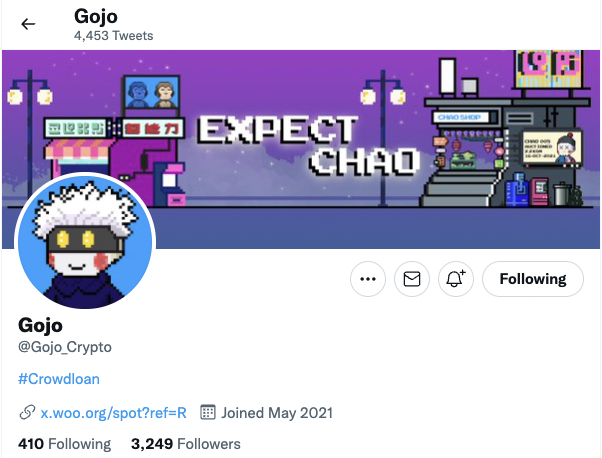Click the calendar icon near Joined date

(x=208, y=413)
